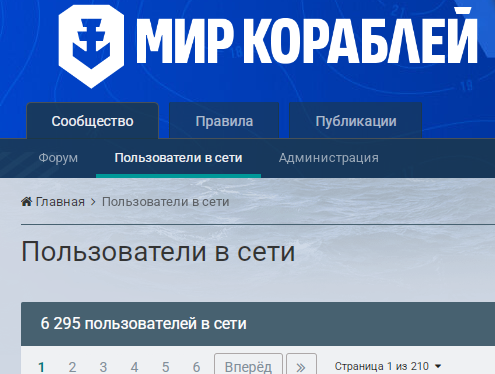This screenshot has width=495, height=374.
Task: Go to page 4
Action: (x=134, y=367)
